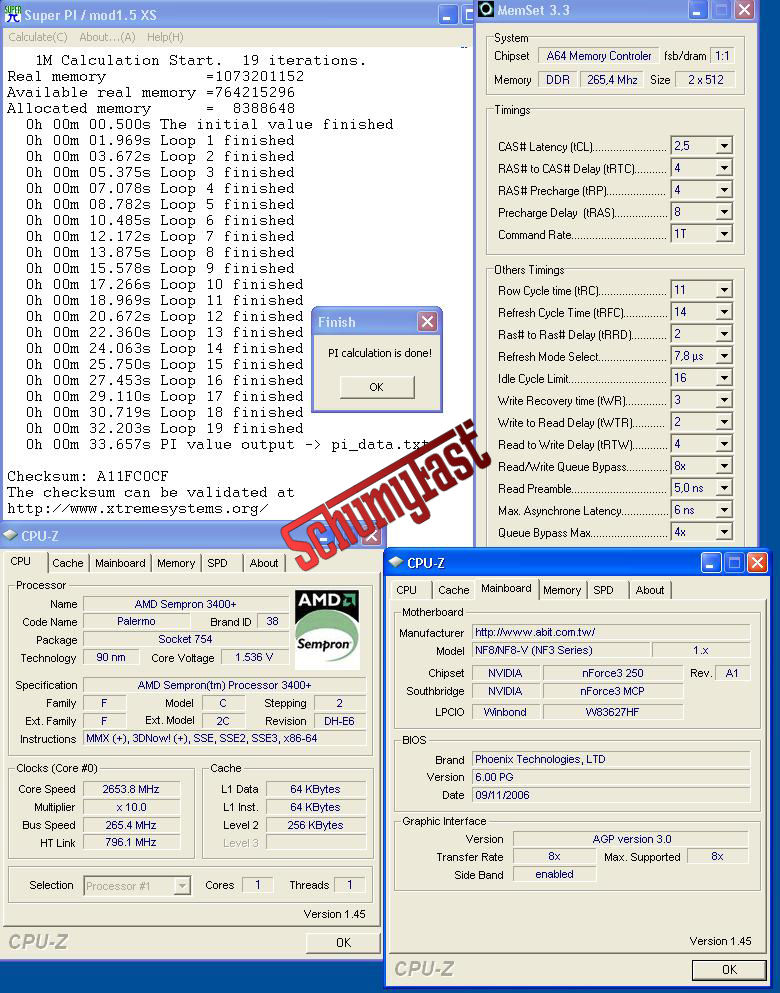Minimize the front CPU-Z Mainboard window
The image size is (780, 993).
711,562
